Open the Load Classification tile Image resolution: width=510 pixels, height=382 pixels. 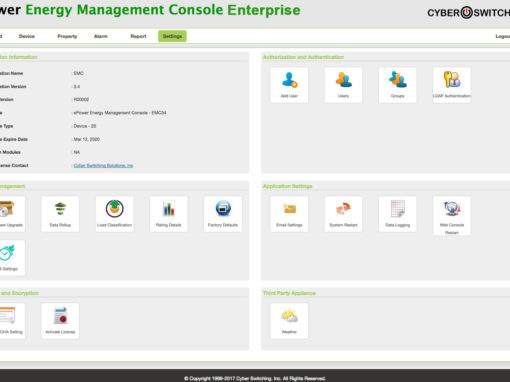114,214
